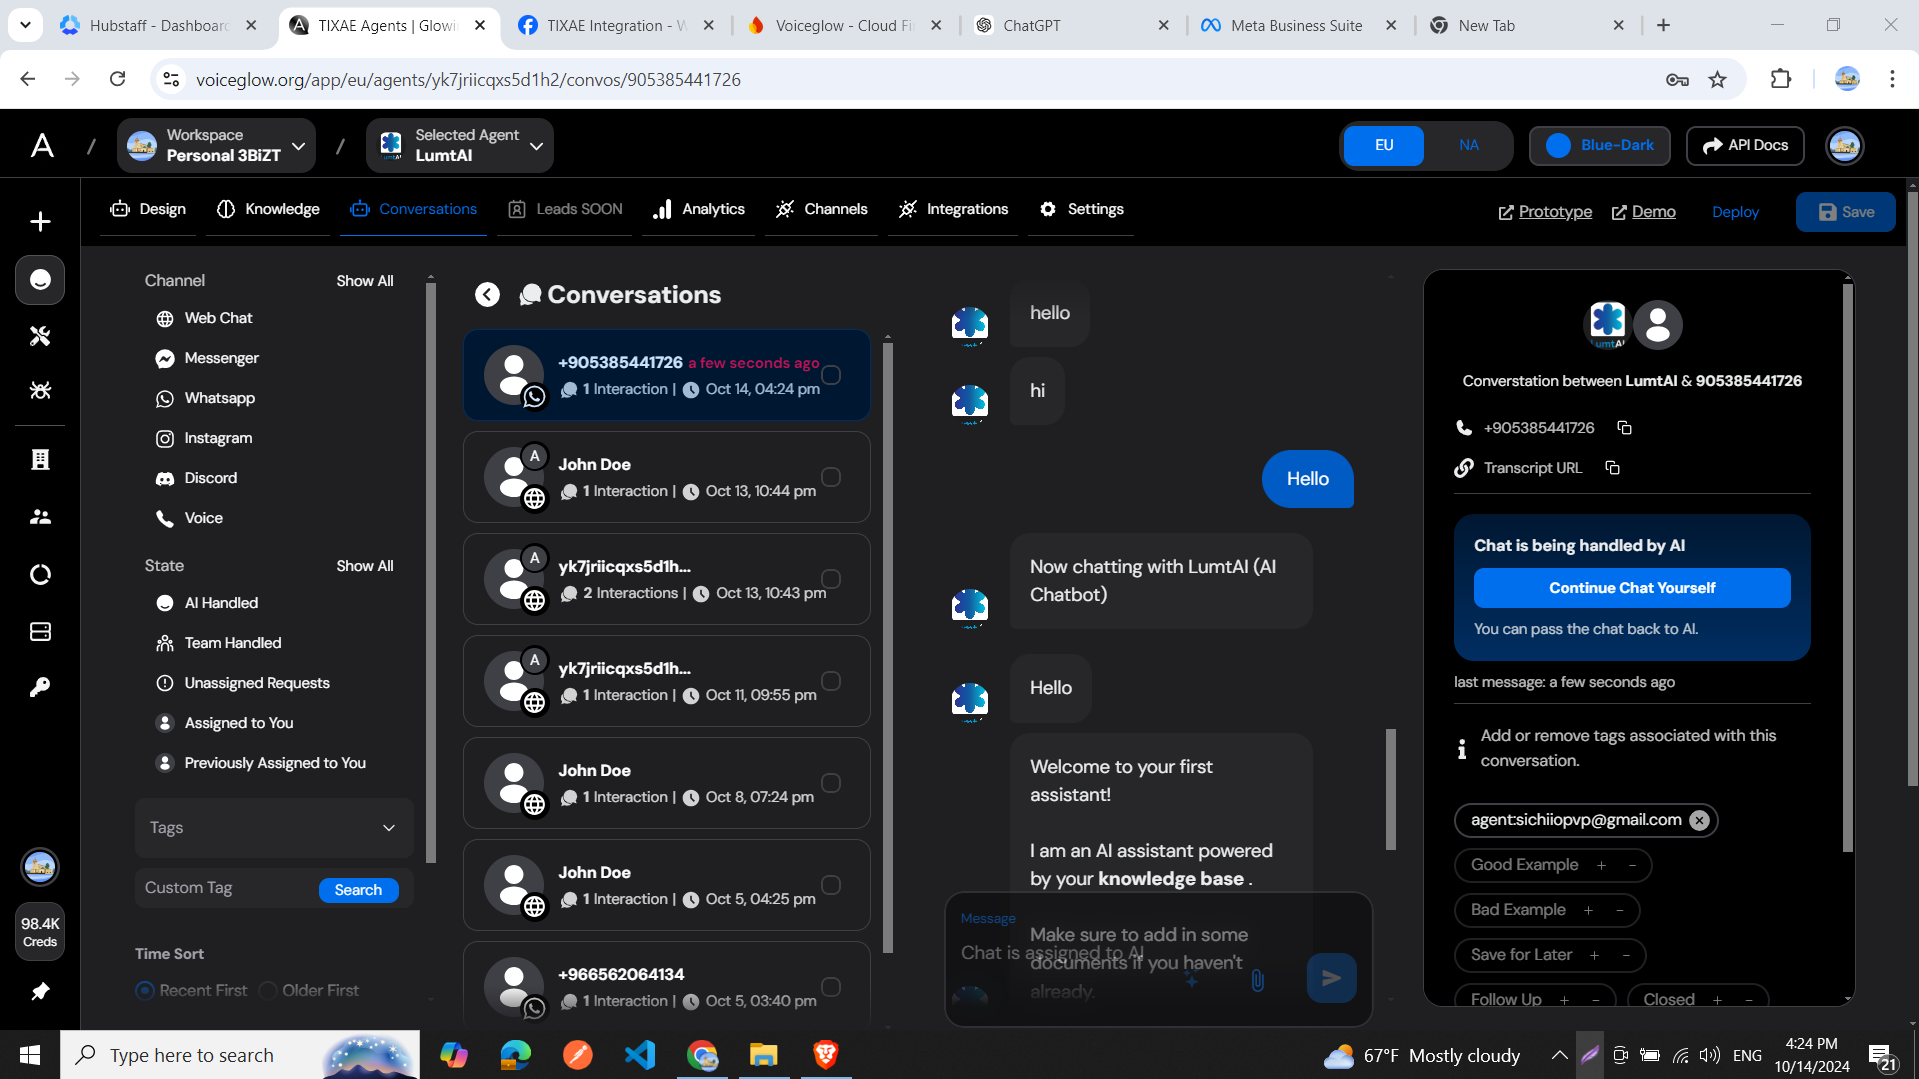Copy the Transcript URL

[1612, 468]
